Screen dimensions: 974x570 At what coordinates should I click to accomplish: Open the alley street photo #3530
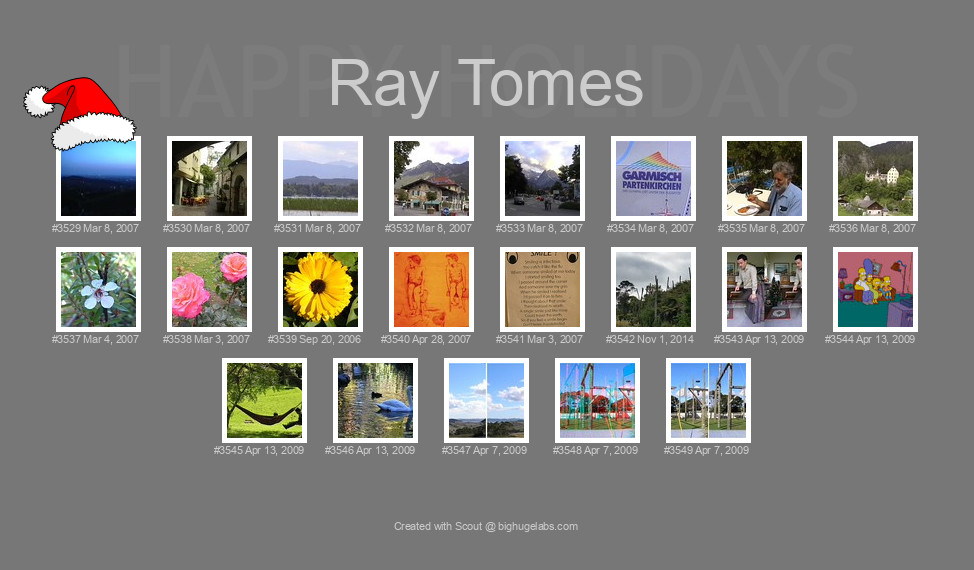pyautogui.click(x=209, y=178)
